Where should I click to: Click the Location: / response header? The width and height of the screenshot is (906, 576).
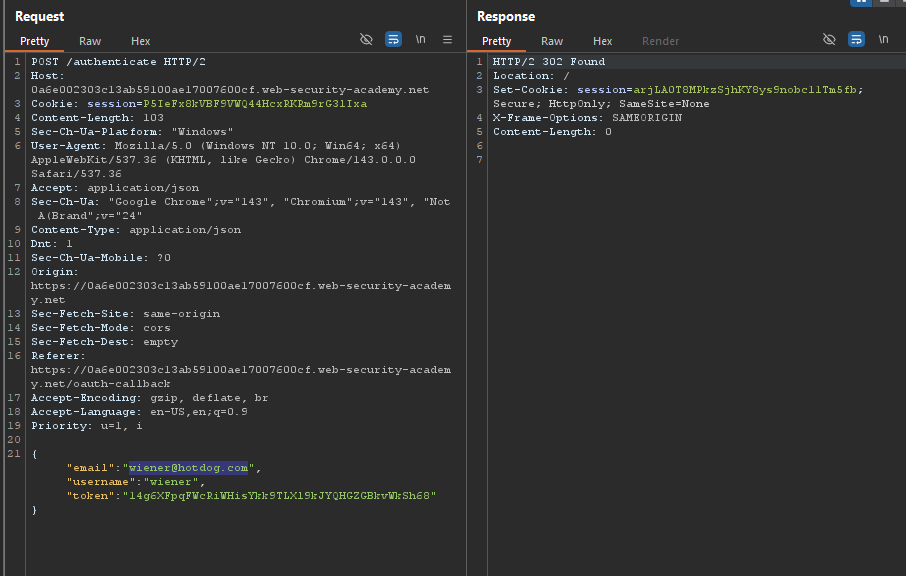point(531,76)
